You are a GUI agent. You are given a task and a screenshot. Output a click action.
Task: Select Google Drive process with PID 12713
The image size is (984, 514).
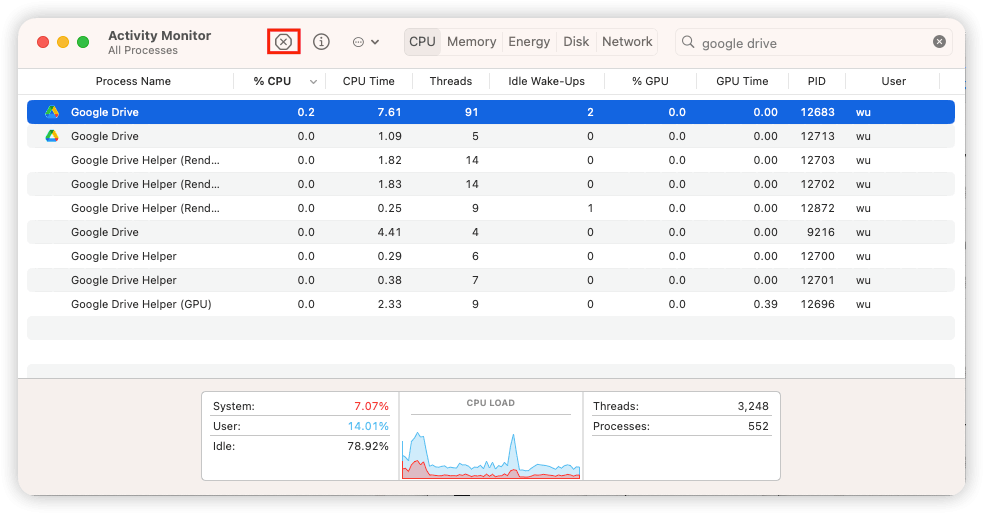point(491,136)
